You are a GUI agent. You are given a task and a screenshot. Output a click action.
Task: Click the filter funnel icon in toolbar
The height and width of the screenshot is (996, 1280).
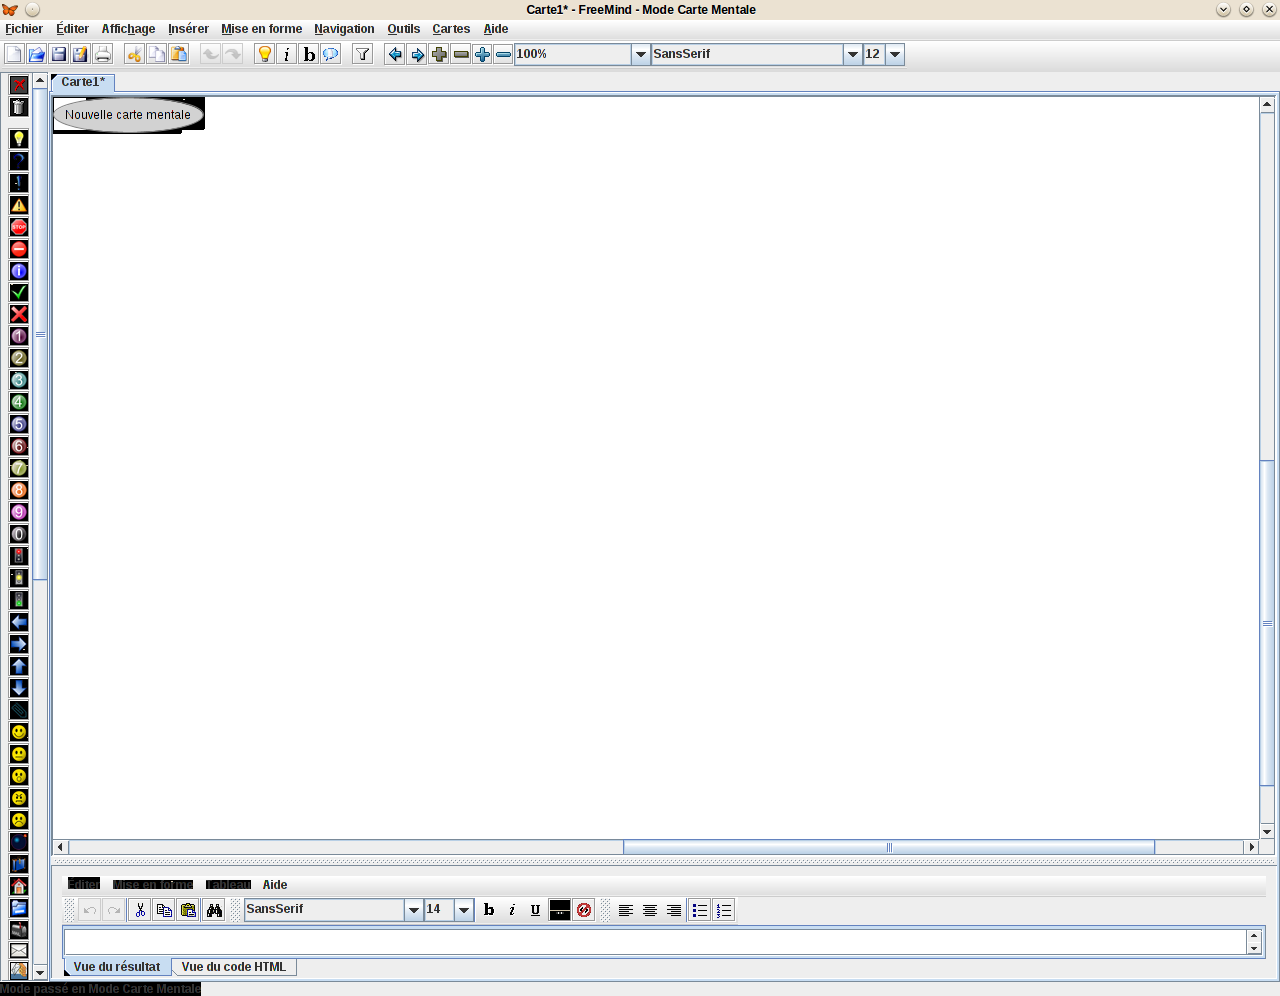coord(363,54)
